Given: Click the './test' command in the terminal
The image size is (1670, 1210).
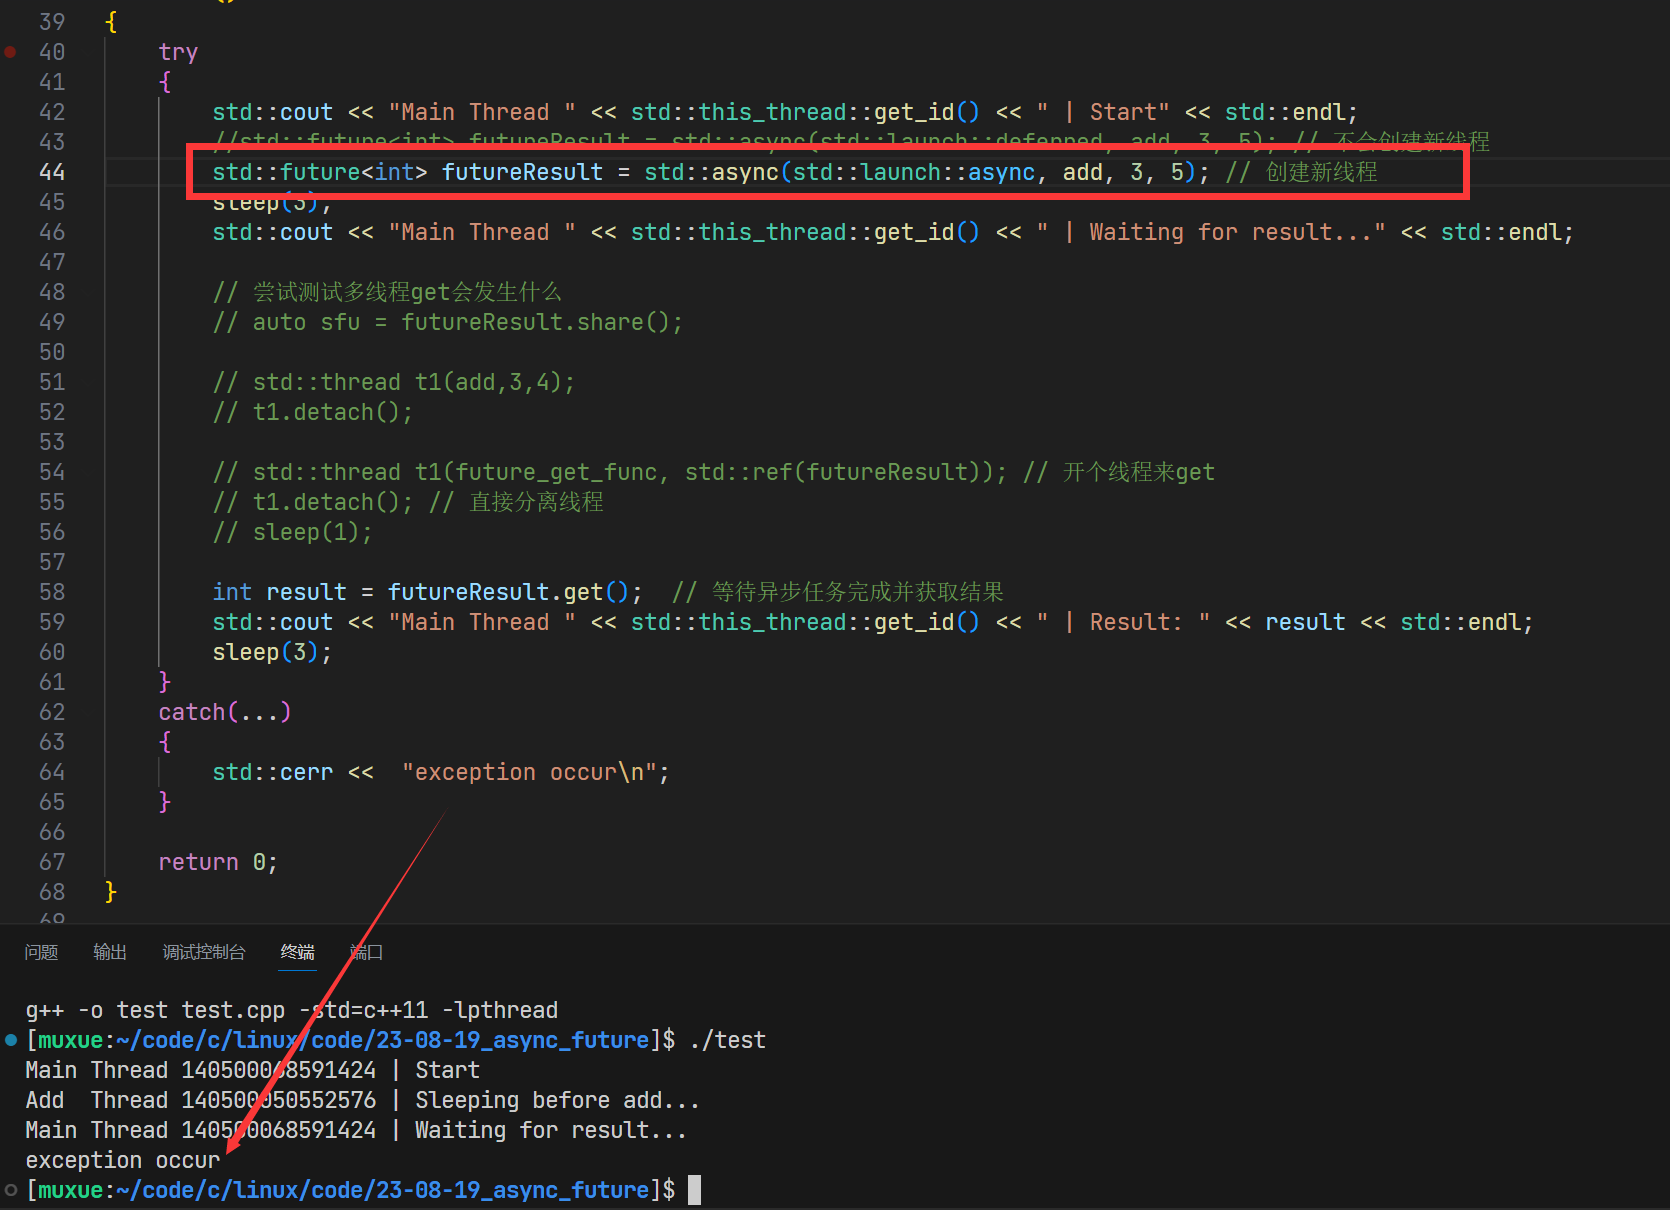Looking at the screenshot, I should click(728, 1040).
